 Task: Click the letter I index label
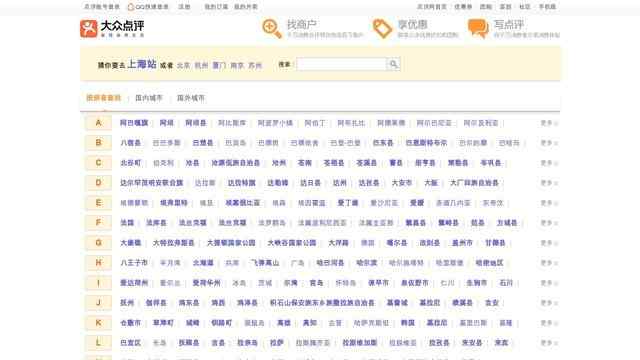(98, 283)
